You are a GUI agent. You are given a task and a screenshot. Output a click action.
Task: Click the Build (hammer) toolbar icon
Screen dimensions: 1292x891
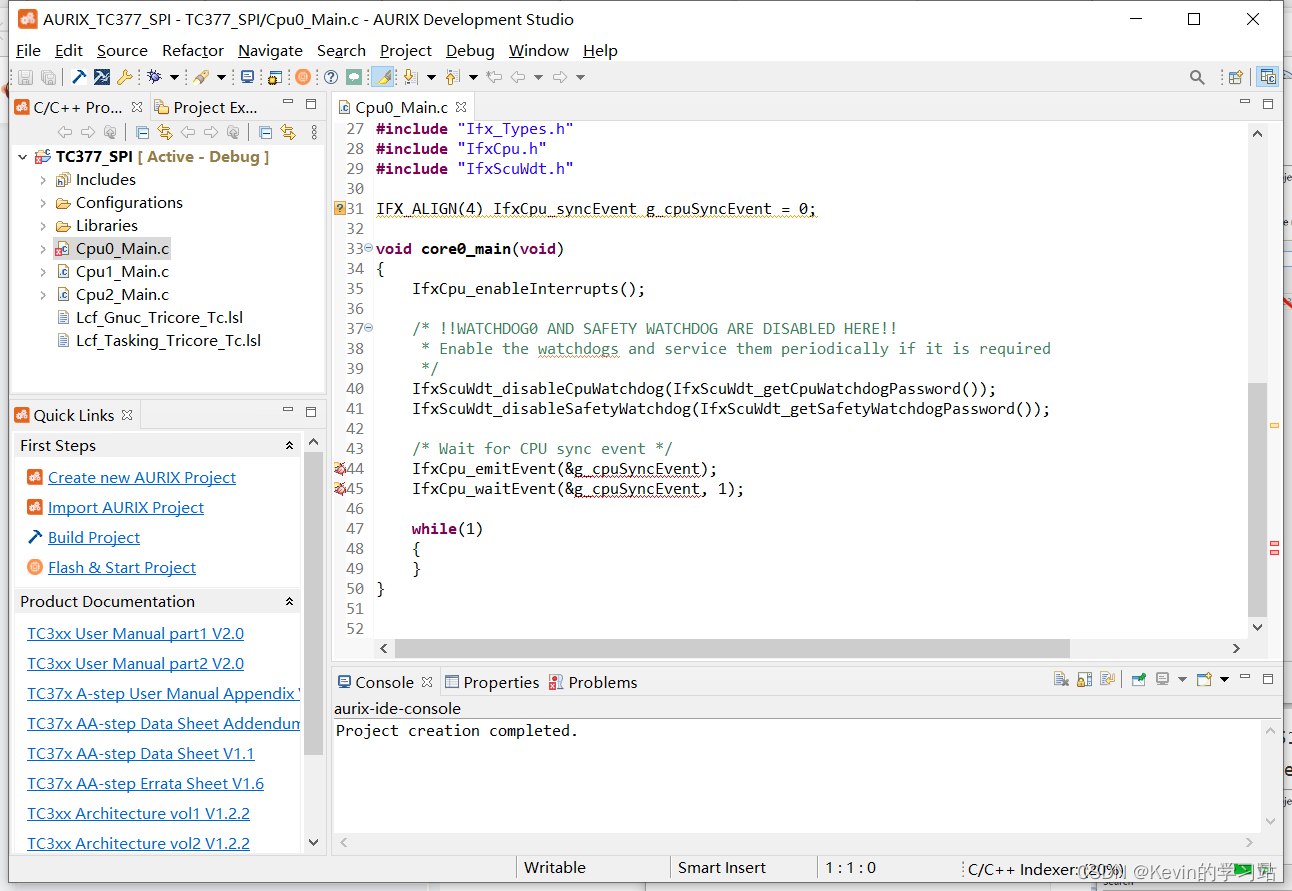tap(79, 77)
